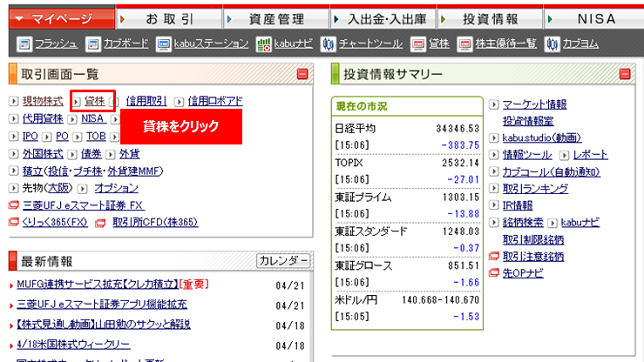Launch kabuステーション from the toolbar link
Viewport: 644px width, 362px height.
(x=211, y=44)
